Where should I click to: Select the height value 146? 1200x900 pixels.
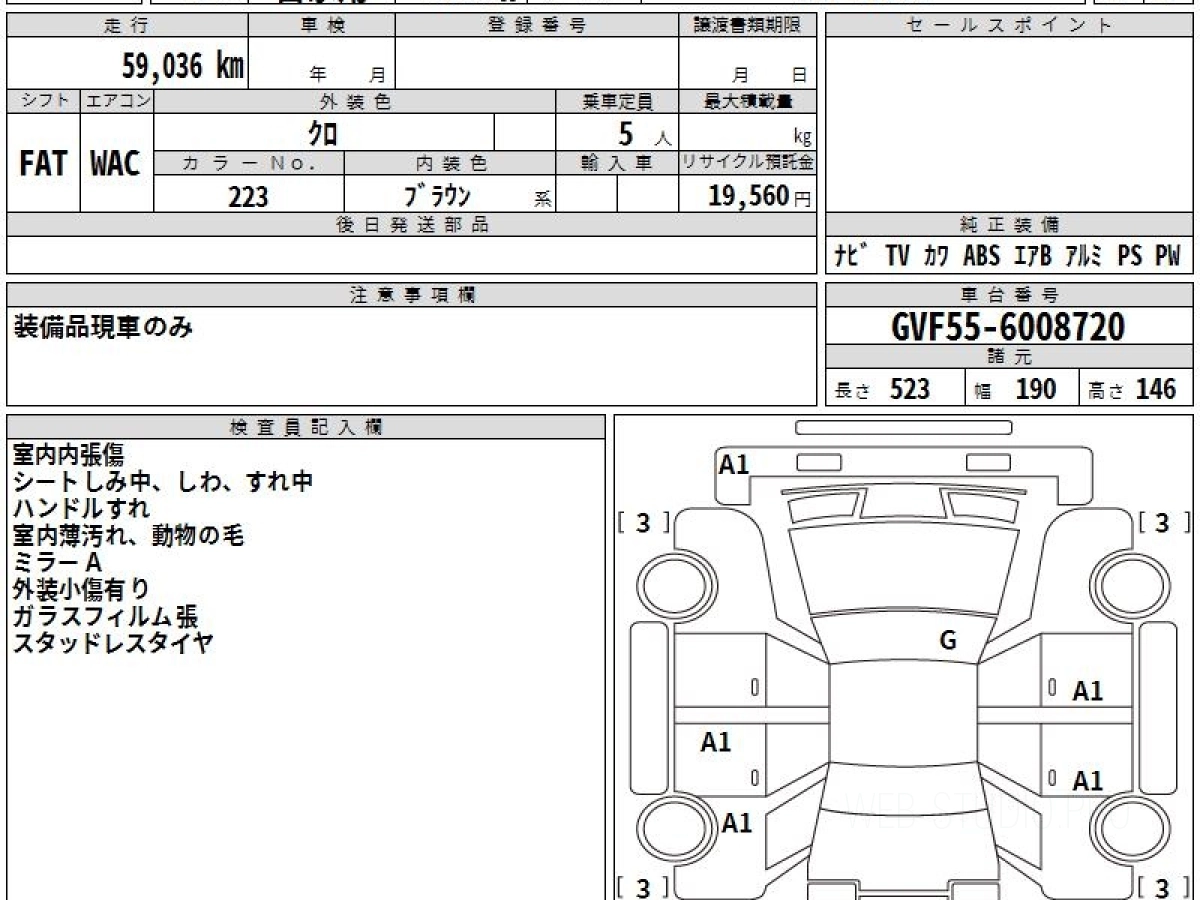(x=1155, y=389)
